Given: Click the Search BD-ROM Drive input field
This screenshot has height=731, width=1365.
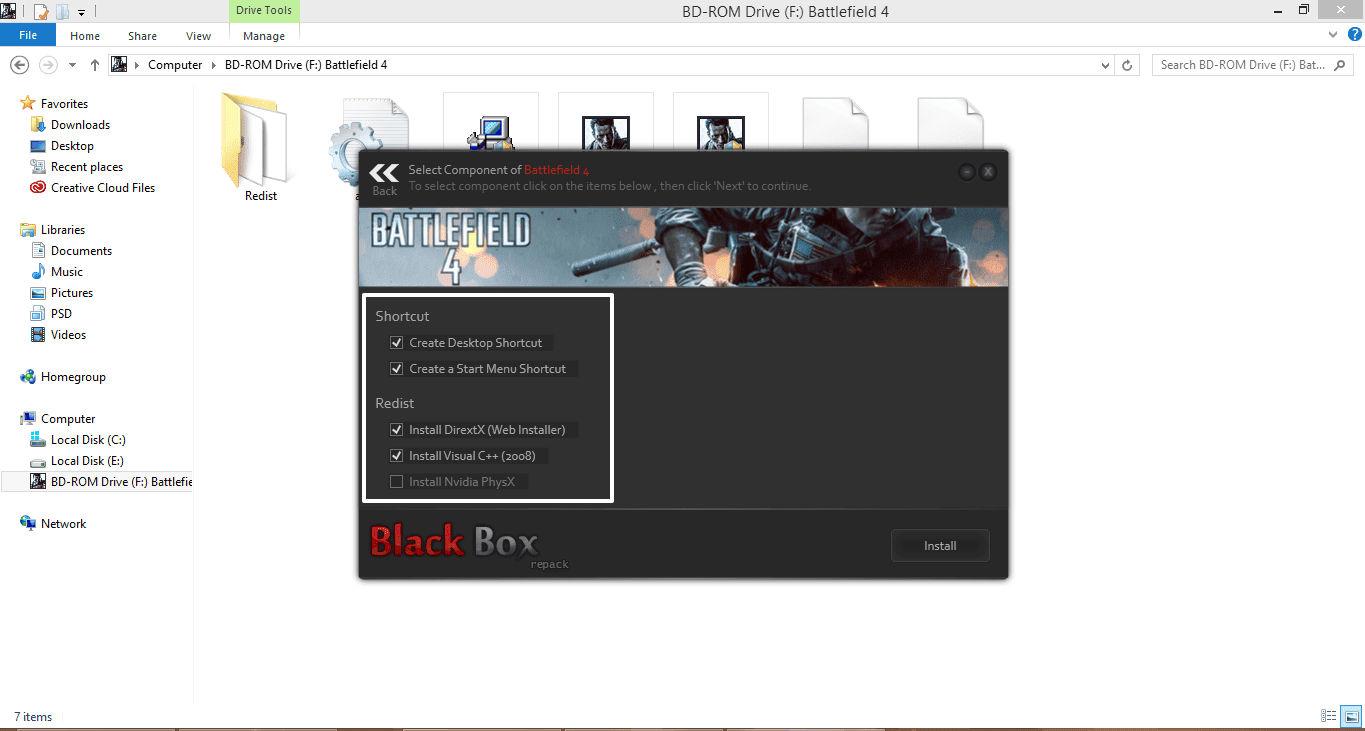Looking at the screenshot, I should click(1254, 65).
